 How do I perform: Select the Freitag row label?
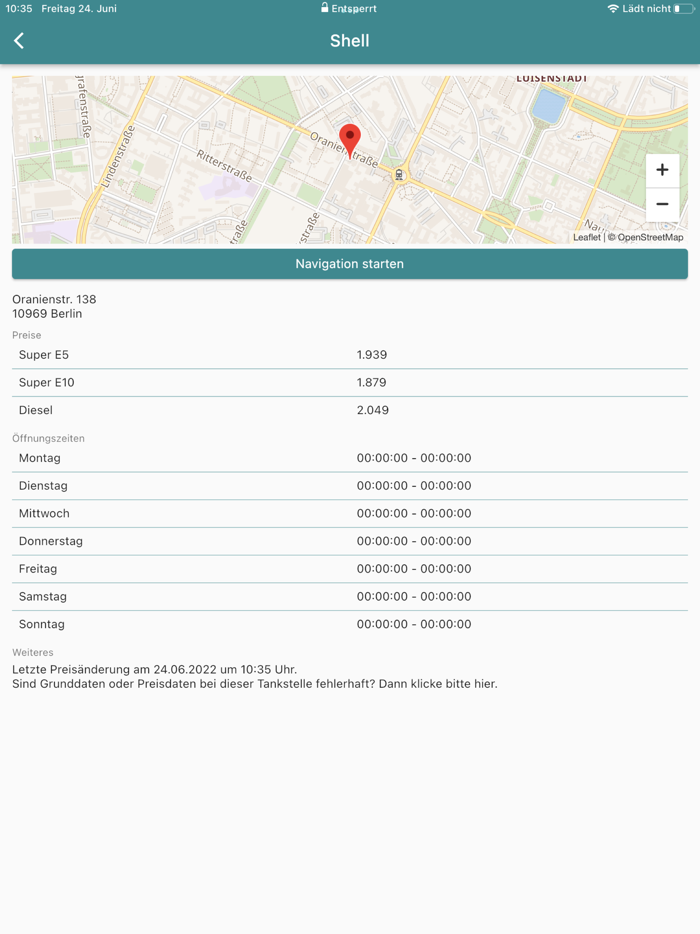38,569
